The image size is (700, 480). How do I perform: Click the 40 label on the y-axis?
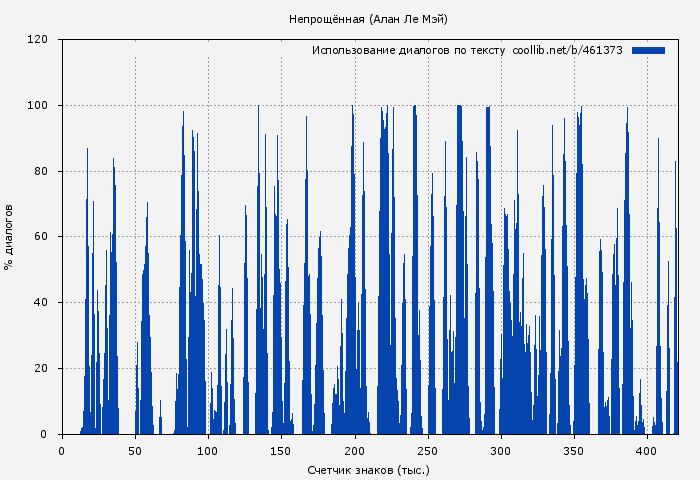[x=41, y=303]
